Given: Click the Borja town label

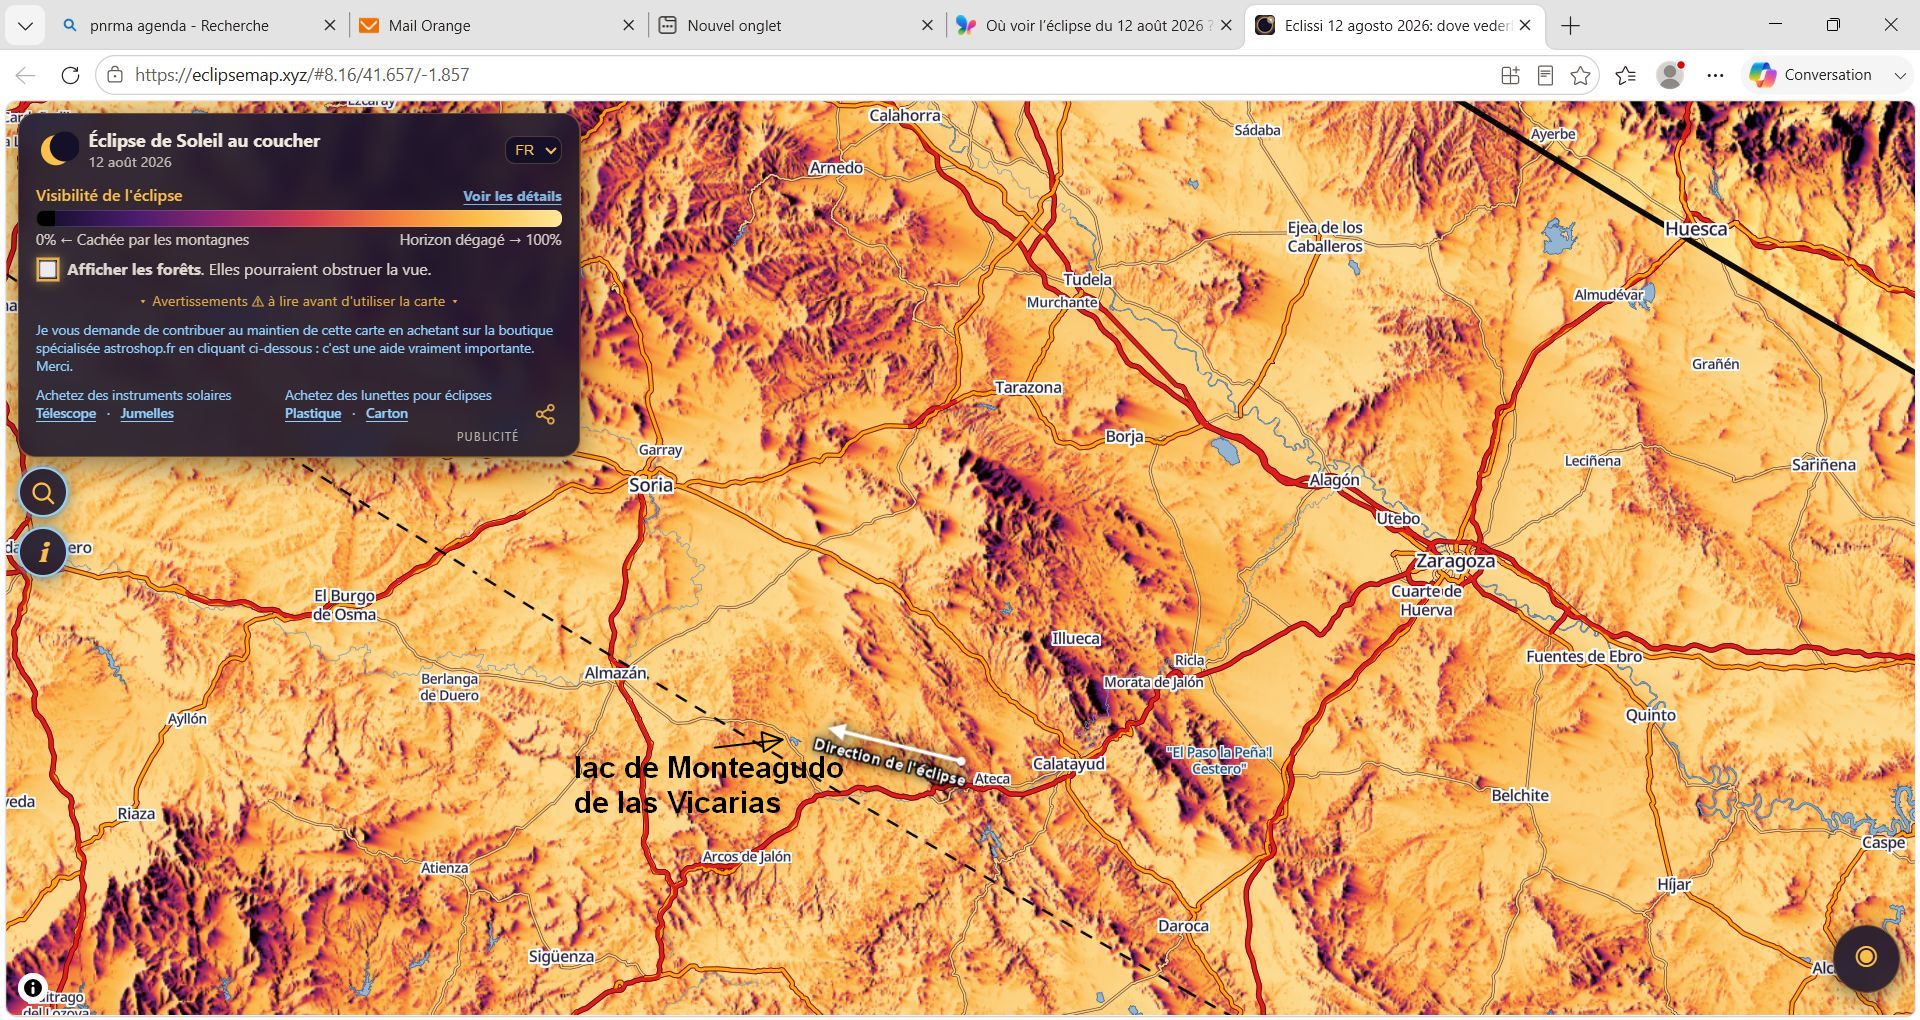Looking at the screenshot, I should 1124,437.
